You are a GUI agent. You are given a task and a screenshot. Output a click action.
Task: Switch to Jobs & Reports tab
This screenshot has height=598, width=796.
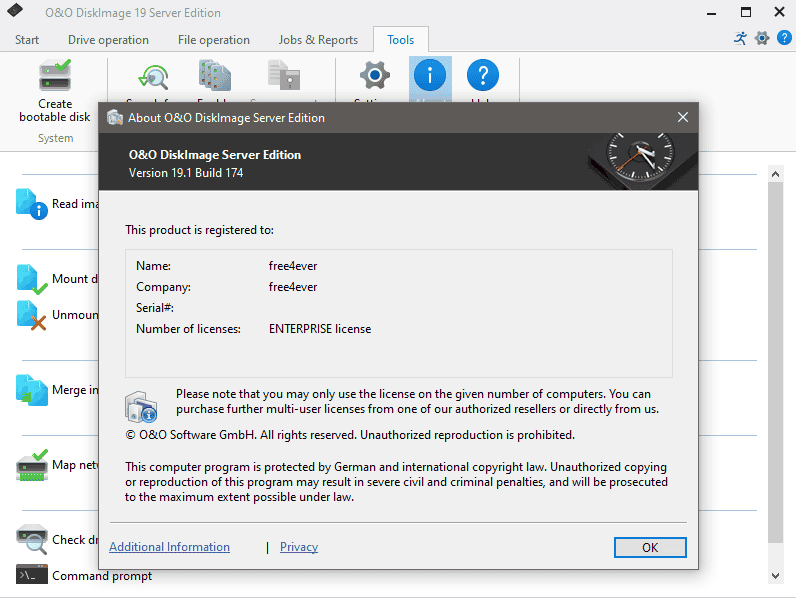(x=318, y=40)
